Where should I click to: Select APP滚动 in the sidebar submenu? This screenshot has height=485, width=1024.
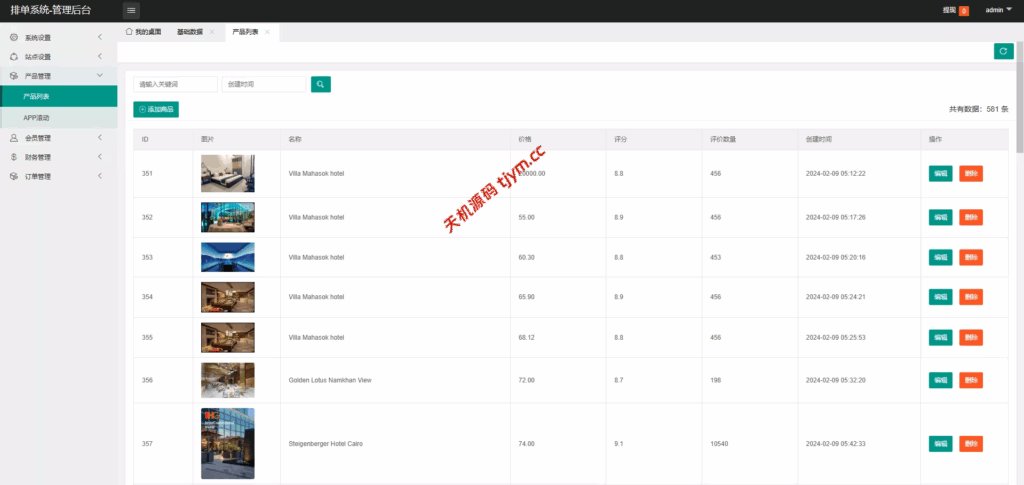coord(37,118)
